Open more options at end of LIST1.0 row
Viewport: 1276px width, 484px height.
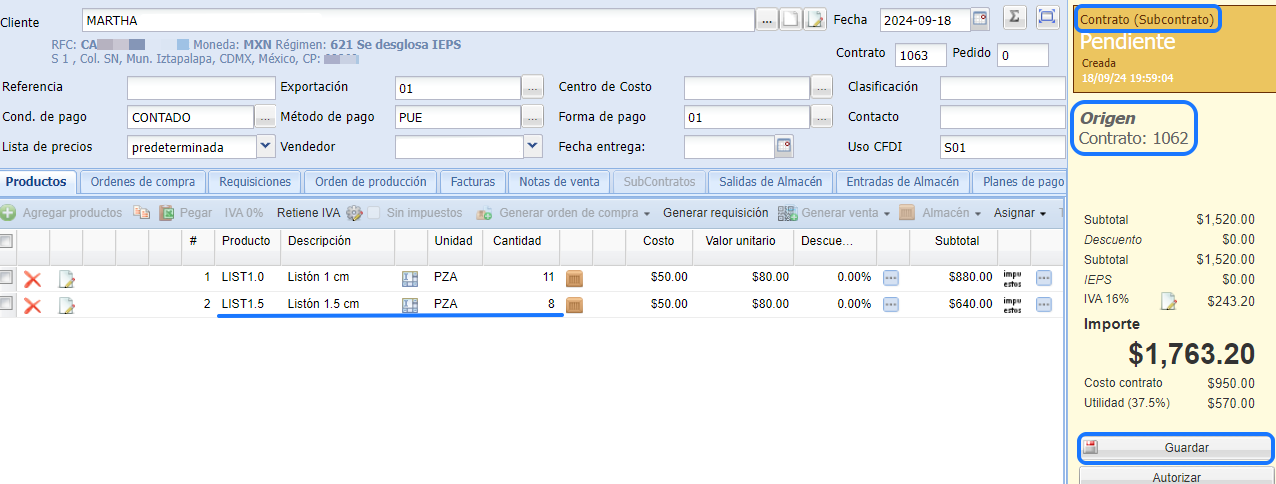click(1044, 277)
